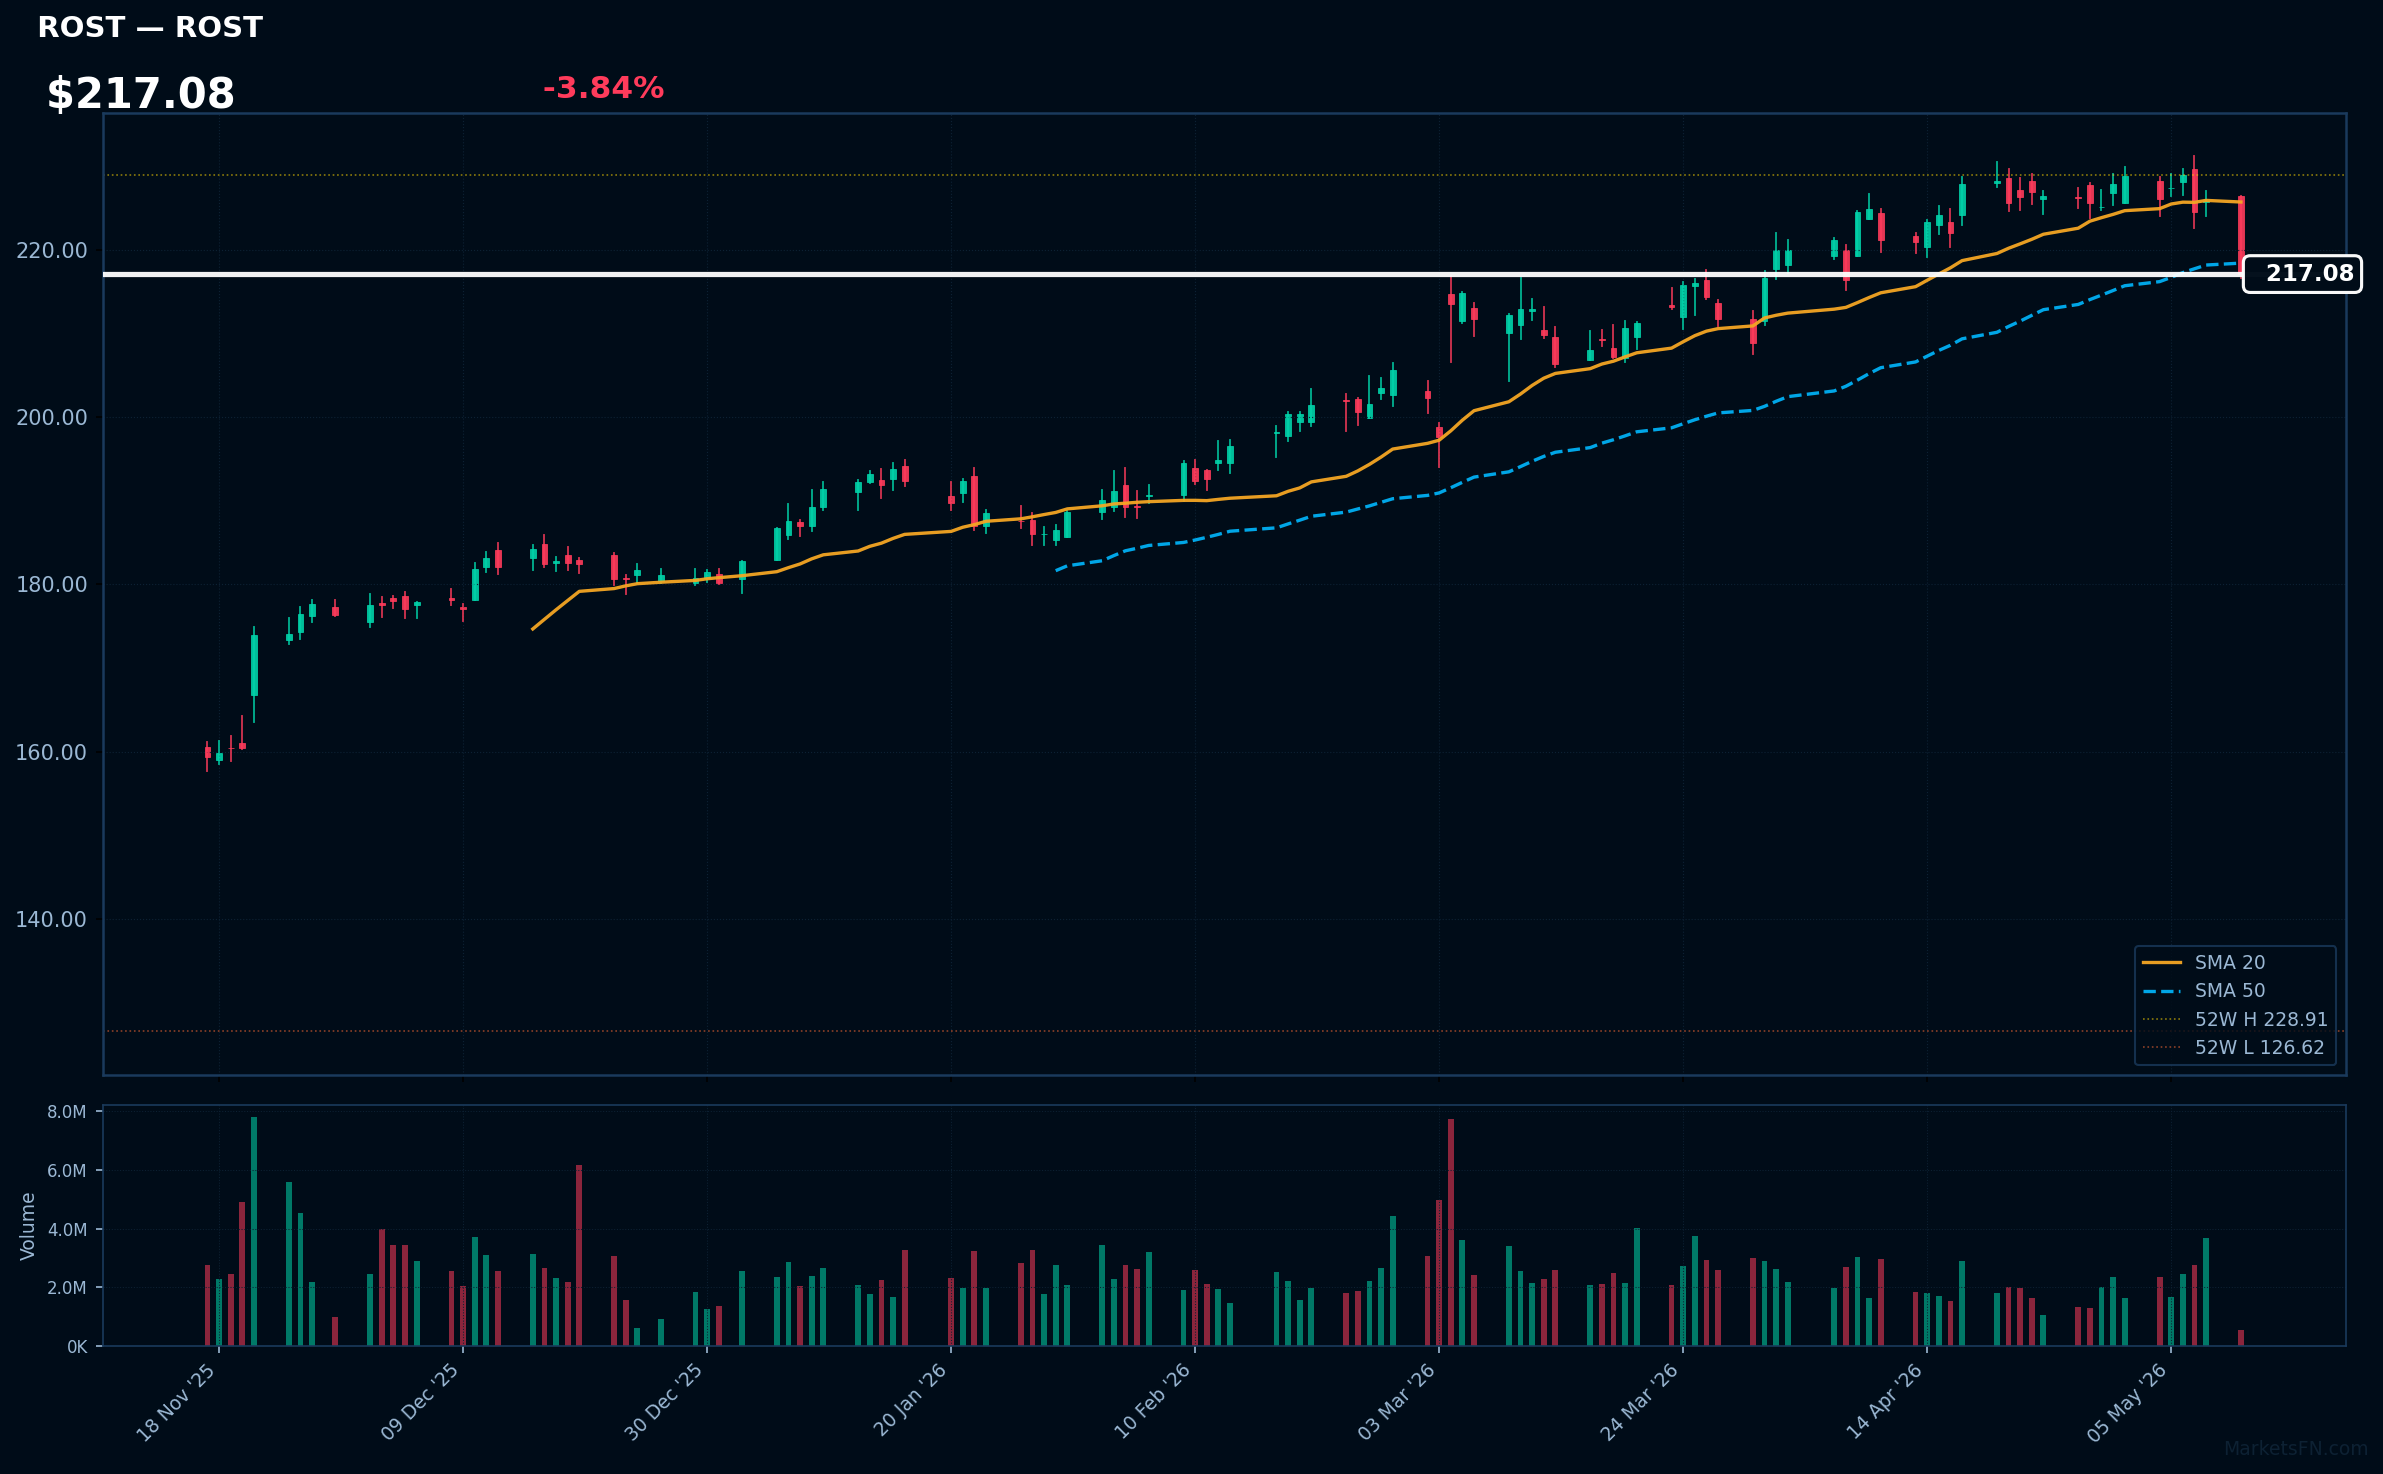Click the 140.00 price axis label
The height and width of the screenshot is (1474, 2383).
[52, 919]
